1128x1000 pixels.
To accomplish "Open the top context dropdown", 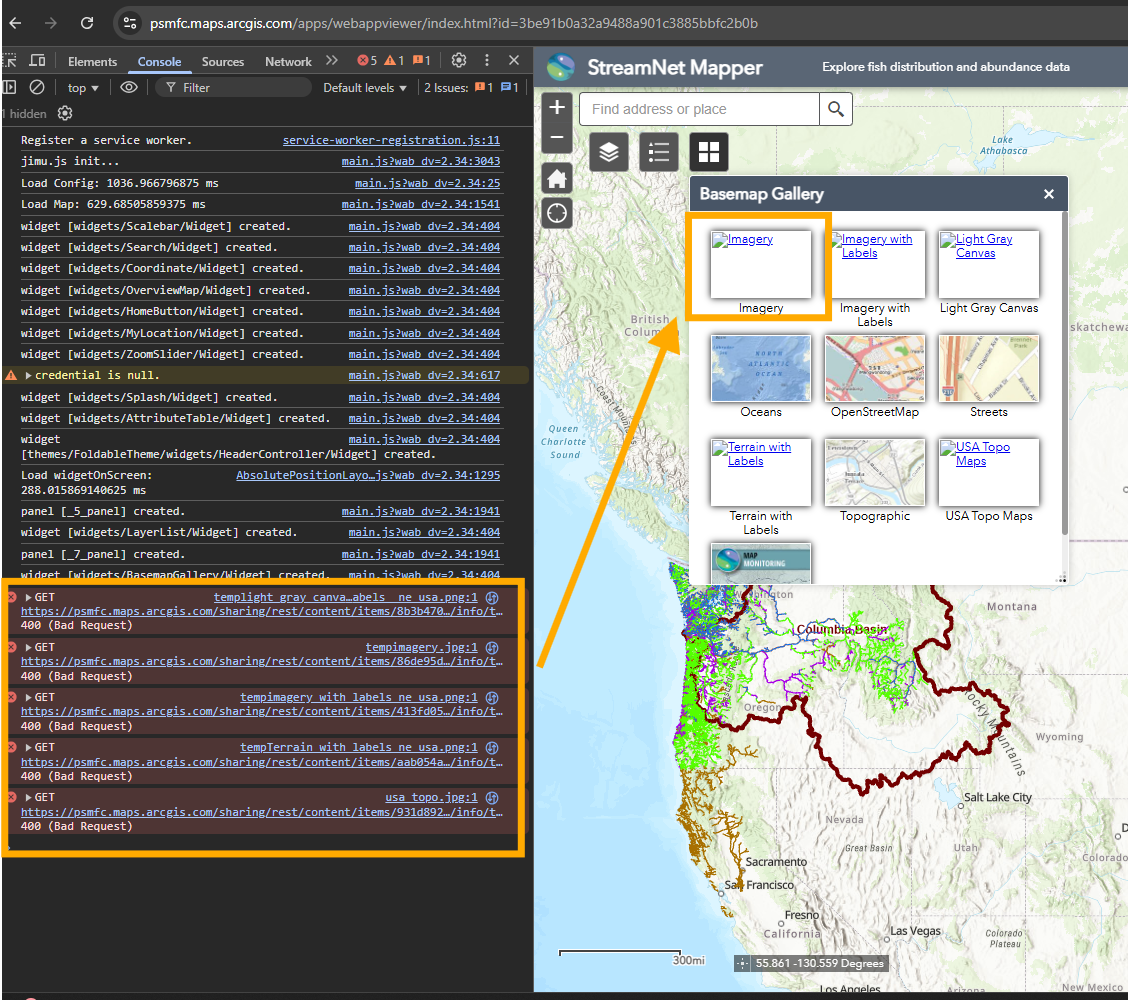I will click(83, 88).
